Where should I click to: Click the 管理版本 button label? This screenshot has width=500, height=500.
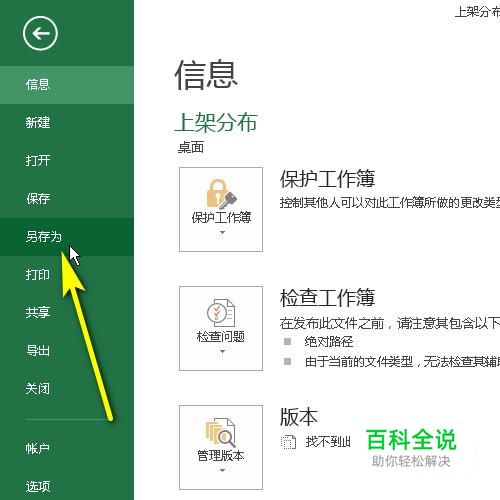(x=221, y=456)
